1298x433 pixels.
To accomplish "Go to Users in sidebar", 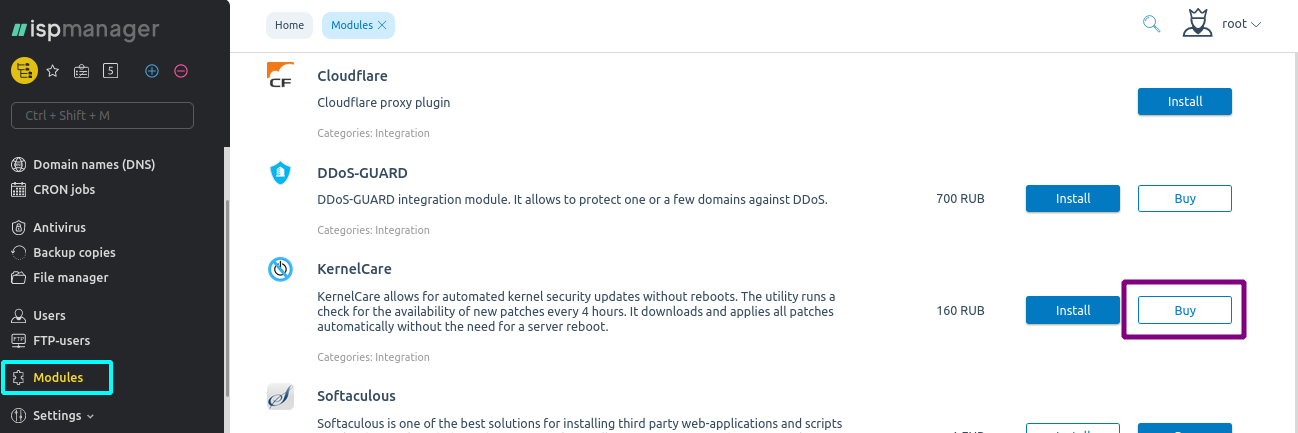I will pos(49,315).
